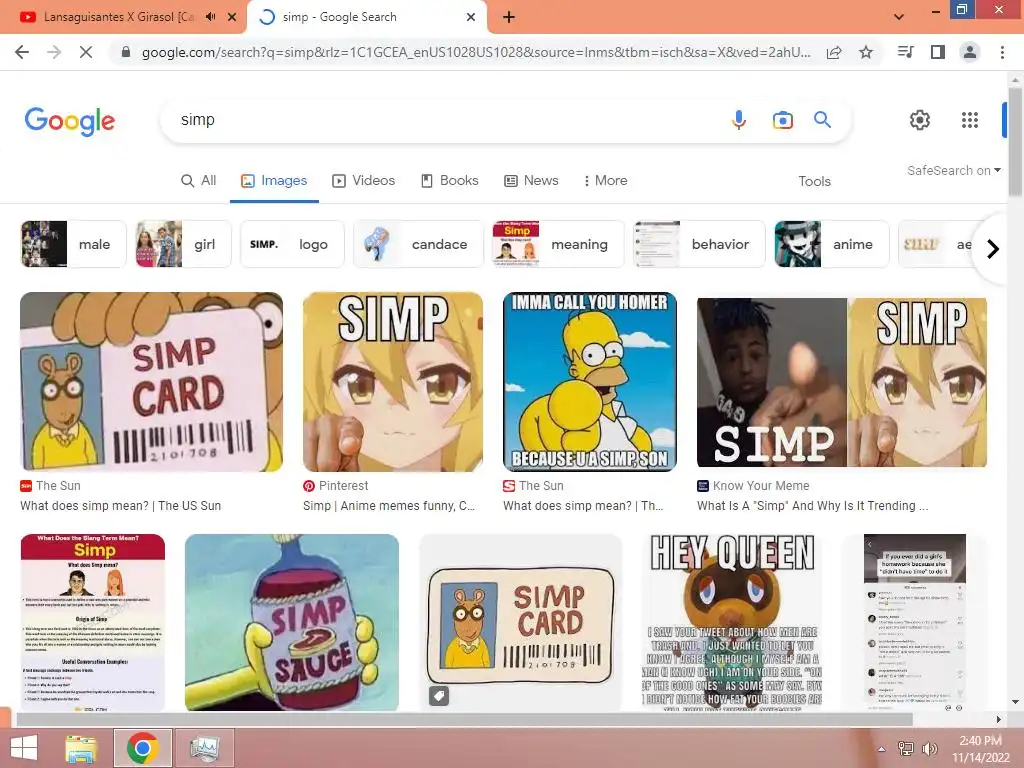Open the Hey Queen Tom Nook image
Image resolution: width=1024 pixels, height=768 pixels.
732,622
